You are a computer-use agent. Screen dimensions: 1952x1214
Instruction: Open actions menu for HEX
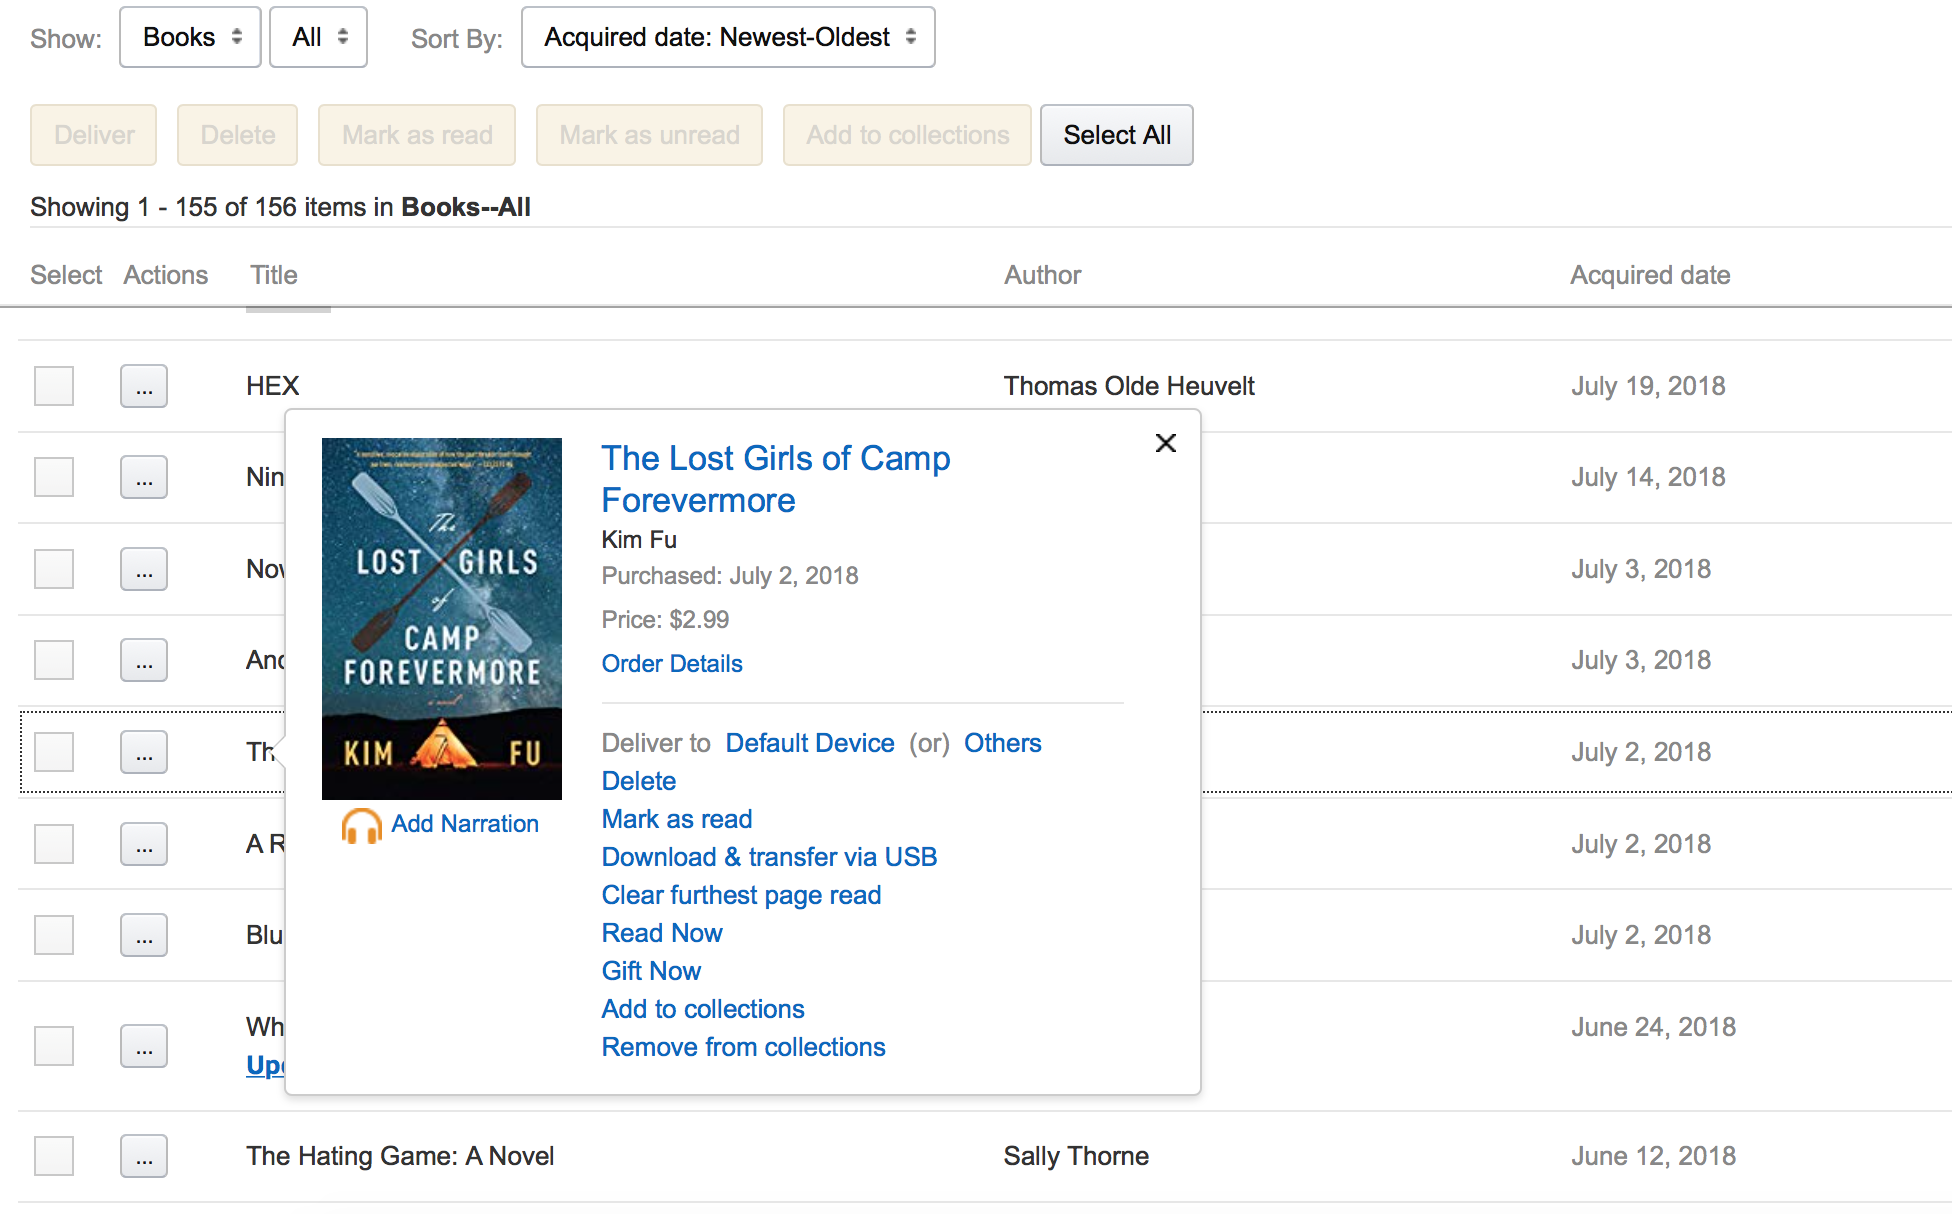tap(144, 386)
